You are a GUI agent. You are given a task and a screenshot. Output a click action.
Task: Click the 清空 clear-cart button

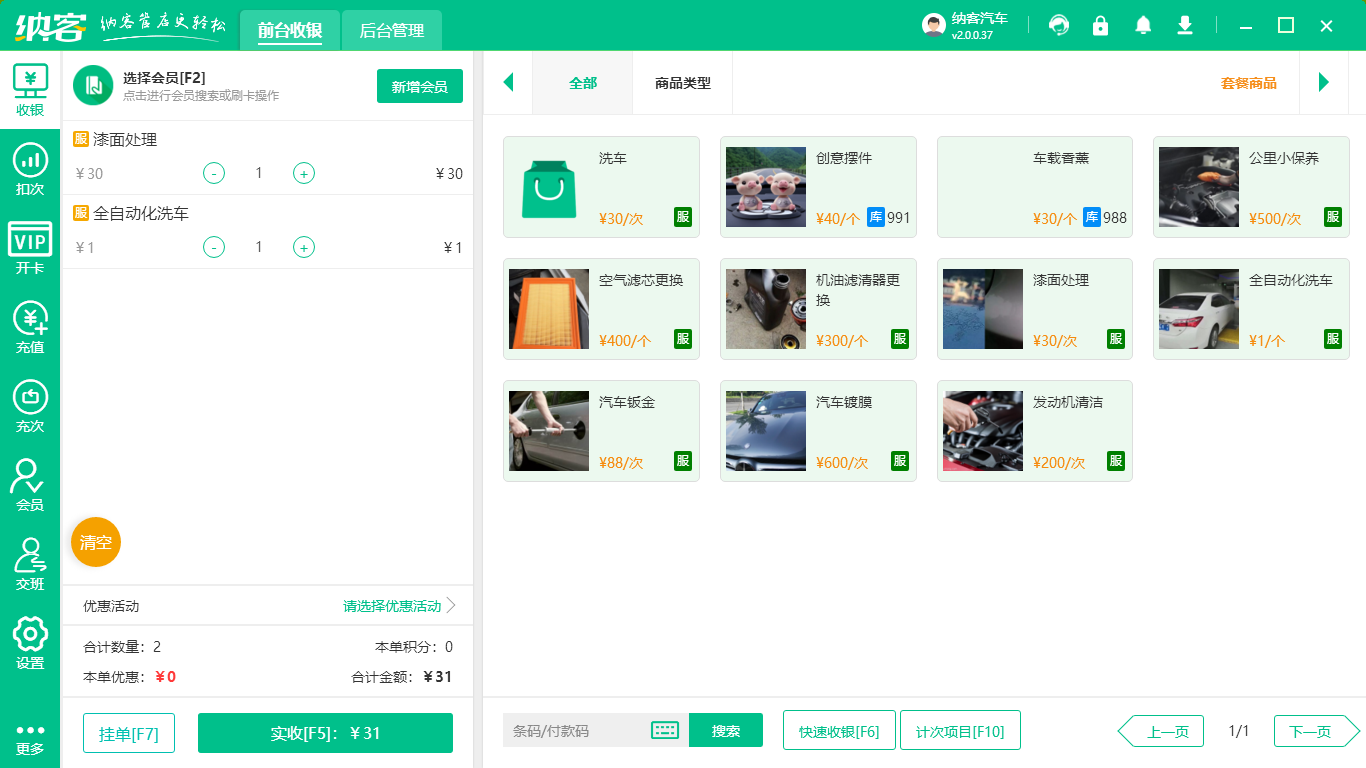(95, 542)
